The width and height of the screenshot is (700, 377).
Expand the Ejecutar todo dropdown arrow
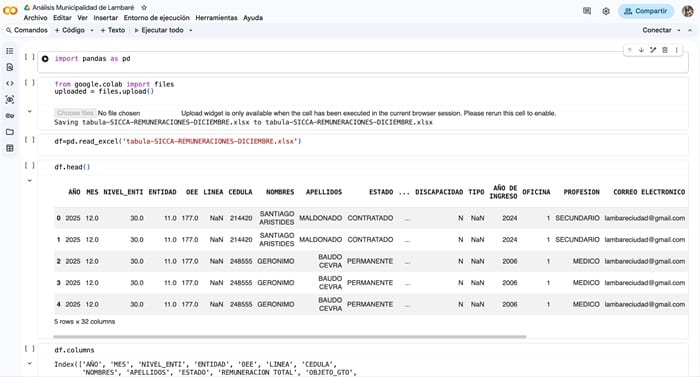pos(191,30)
